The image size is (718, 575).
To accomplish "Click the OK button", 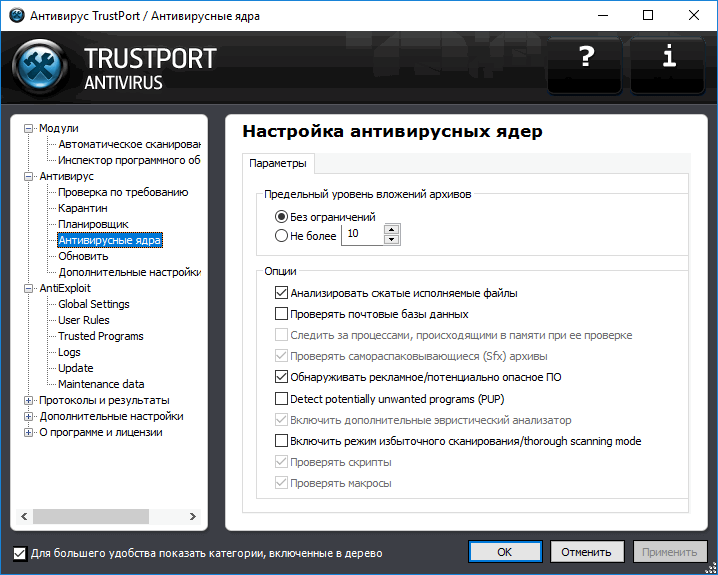I will pyautogui.click(x=505, y=552).
